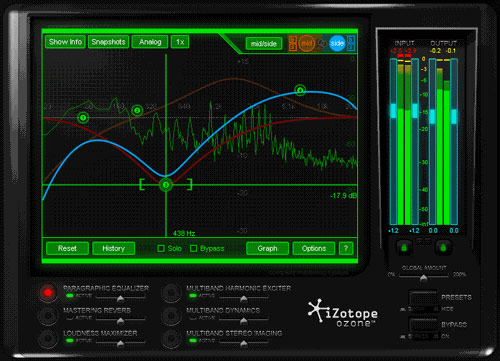Click the iZotope Ozone logo
The image size is (500, 361).
click(343, 312)
